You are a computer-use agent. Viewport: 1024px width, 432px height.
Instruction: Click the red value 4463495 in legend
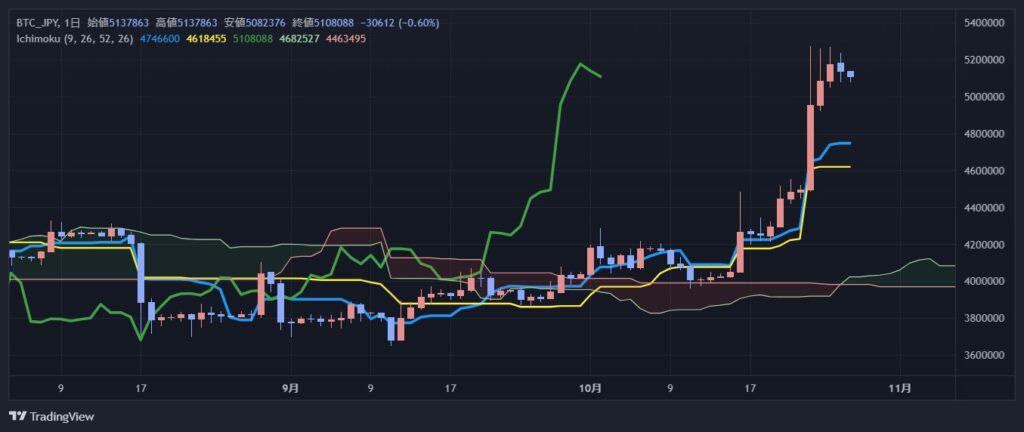tap(345, 39)
